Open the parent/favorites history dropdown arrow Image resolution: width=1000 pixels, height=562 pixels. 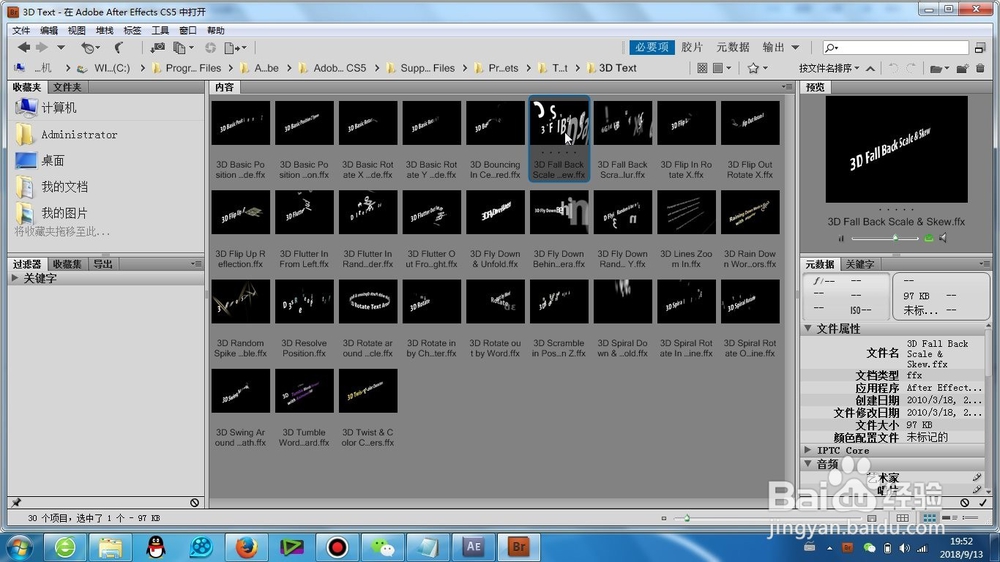pyautogui.click(x=61, y=47)
